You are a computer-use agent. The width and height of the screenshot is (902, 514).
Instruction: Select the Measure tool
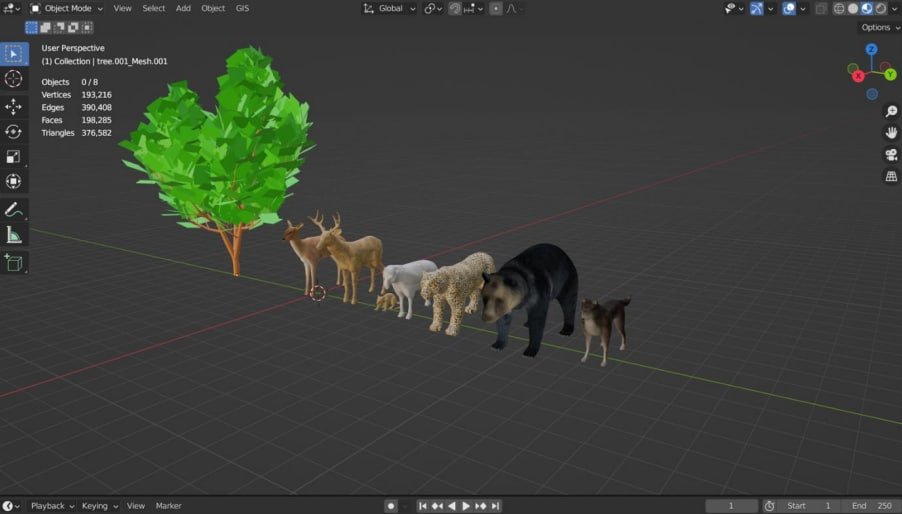14,235
